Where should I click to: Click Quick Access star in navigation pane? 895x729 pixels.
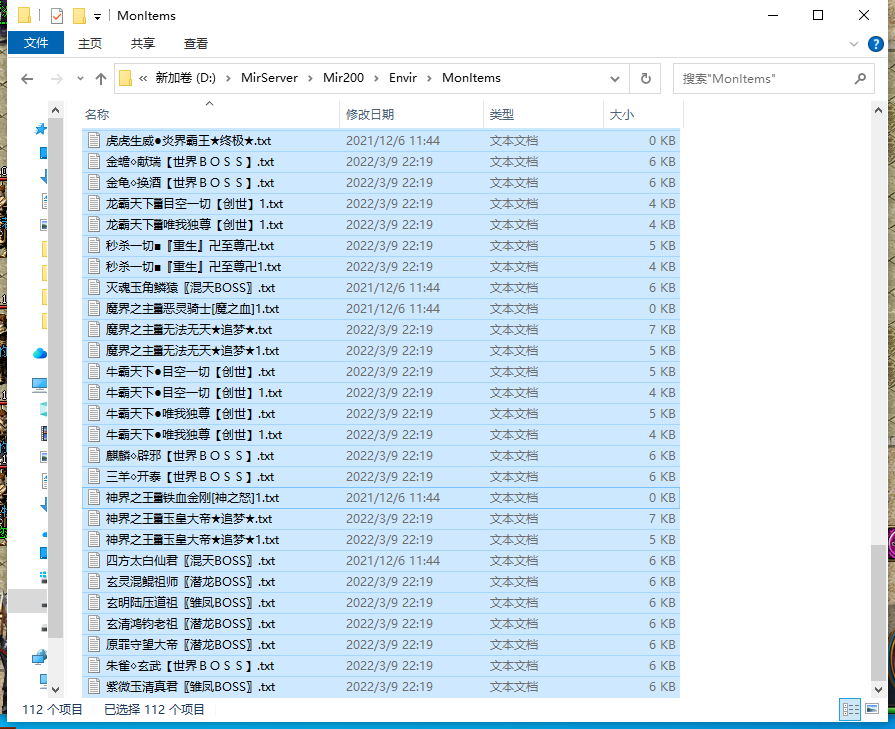[x=41, y=129]
